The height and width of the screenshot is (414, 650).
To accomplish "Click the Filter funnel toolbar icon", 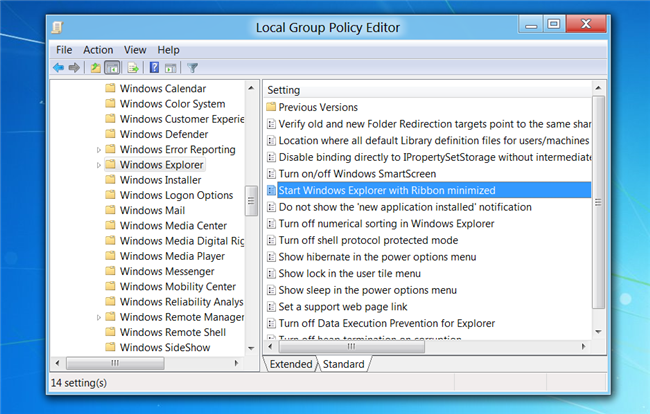I will [193, 68].
